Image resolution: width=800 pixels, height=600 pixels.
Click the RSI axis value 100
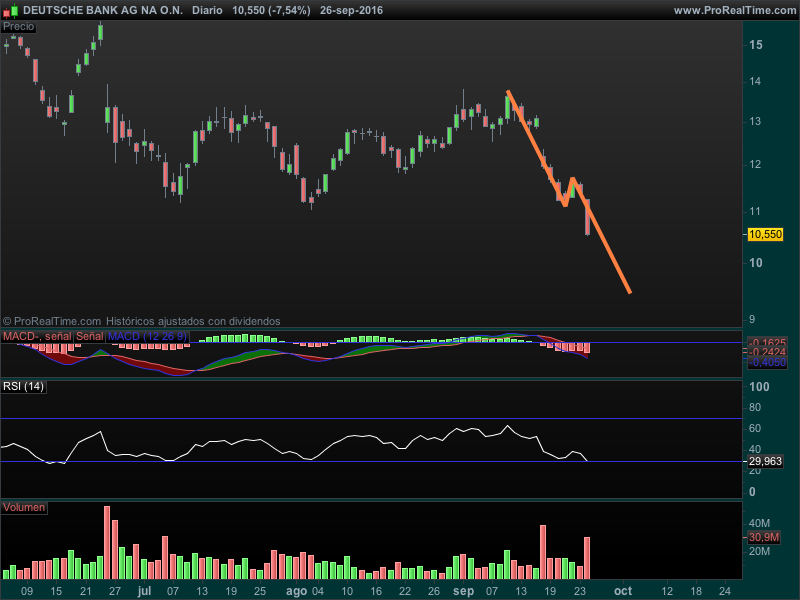pyautogui.click(x=759, y=387)
